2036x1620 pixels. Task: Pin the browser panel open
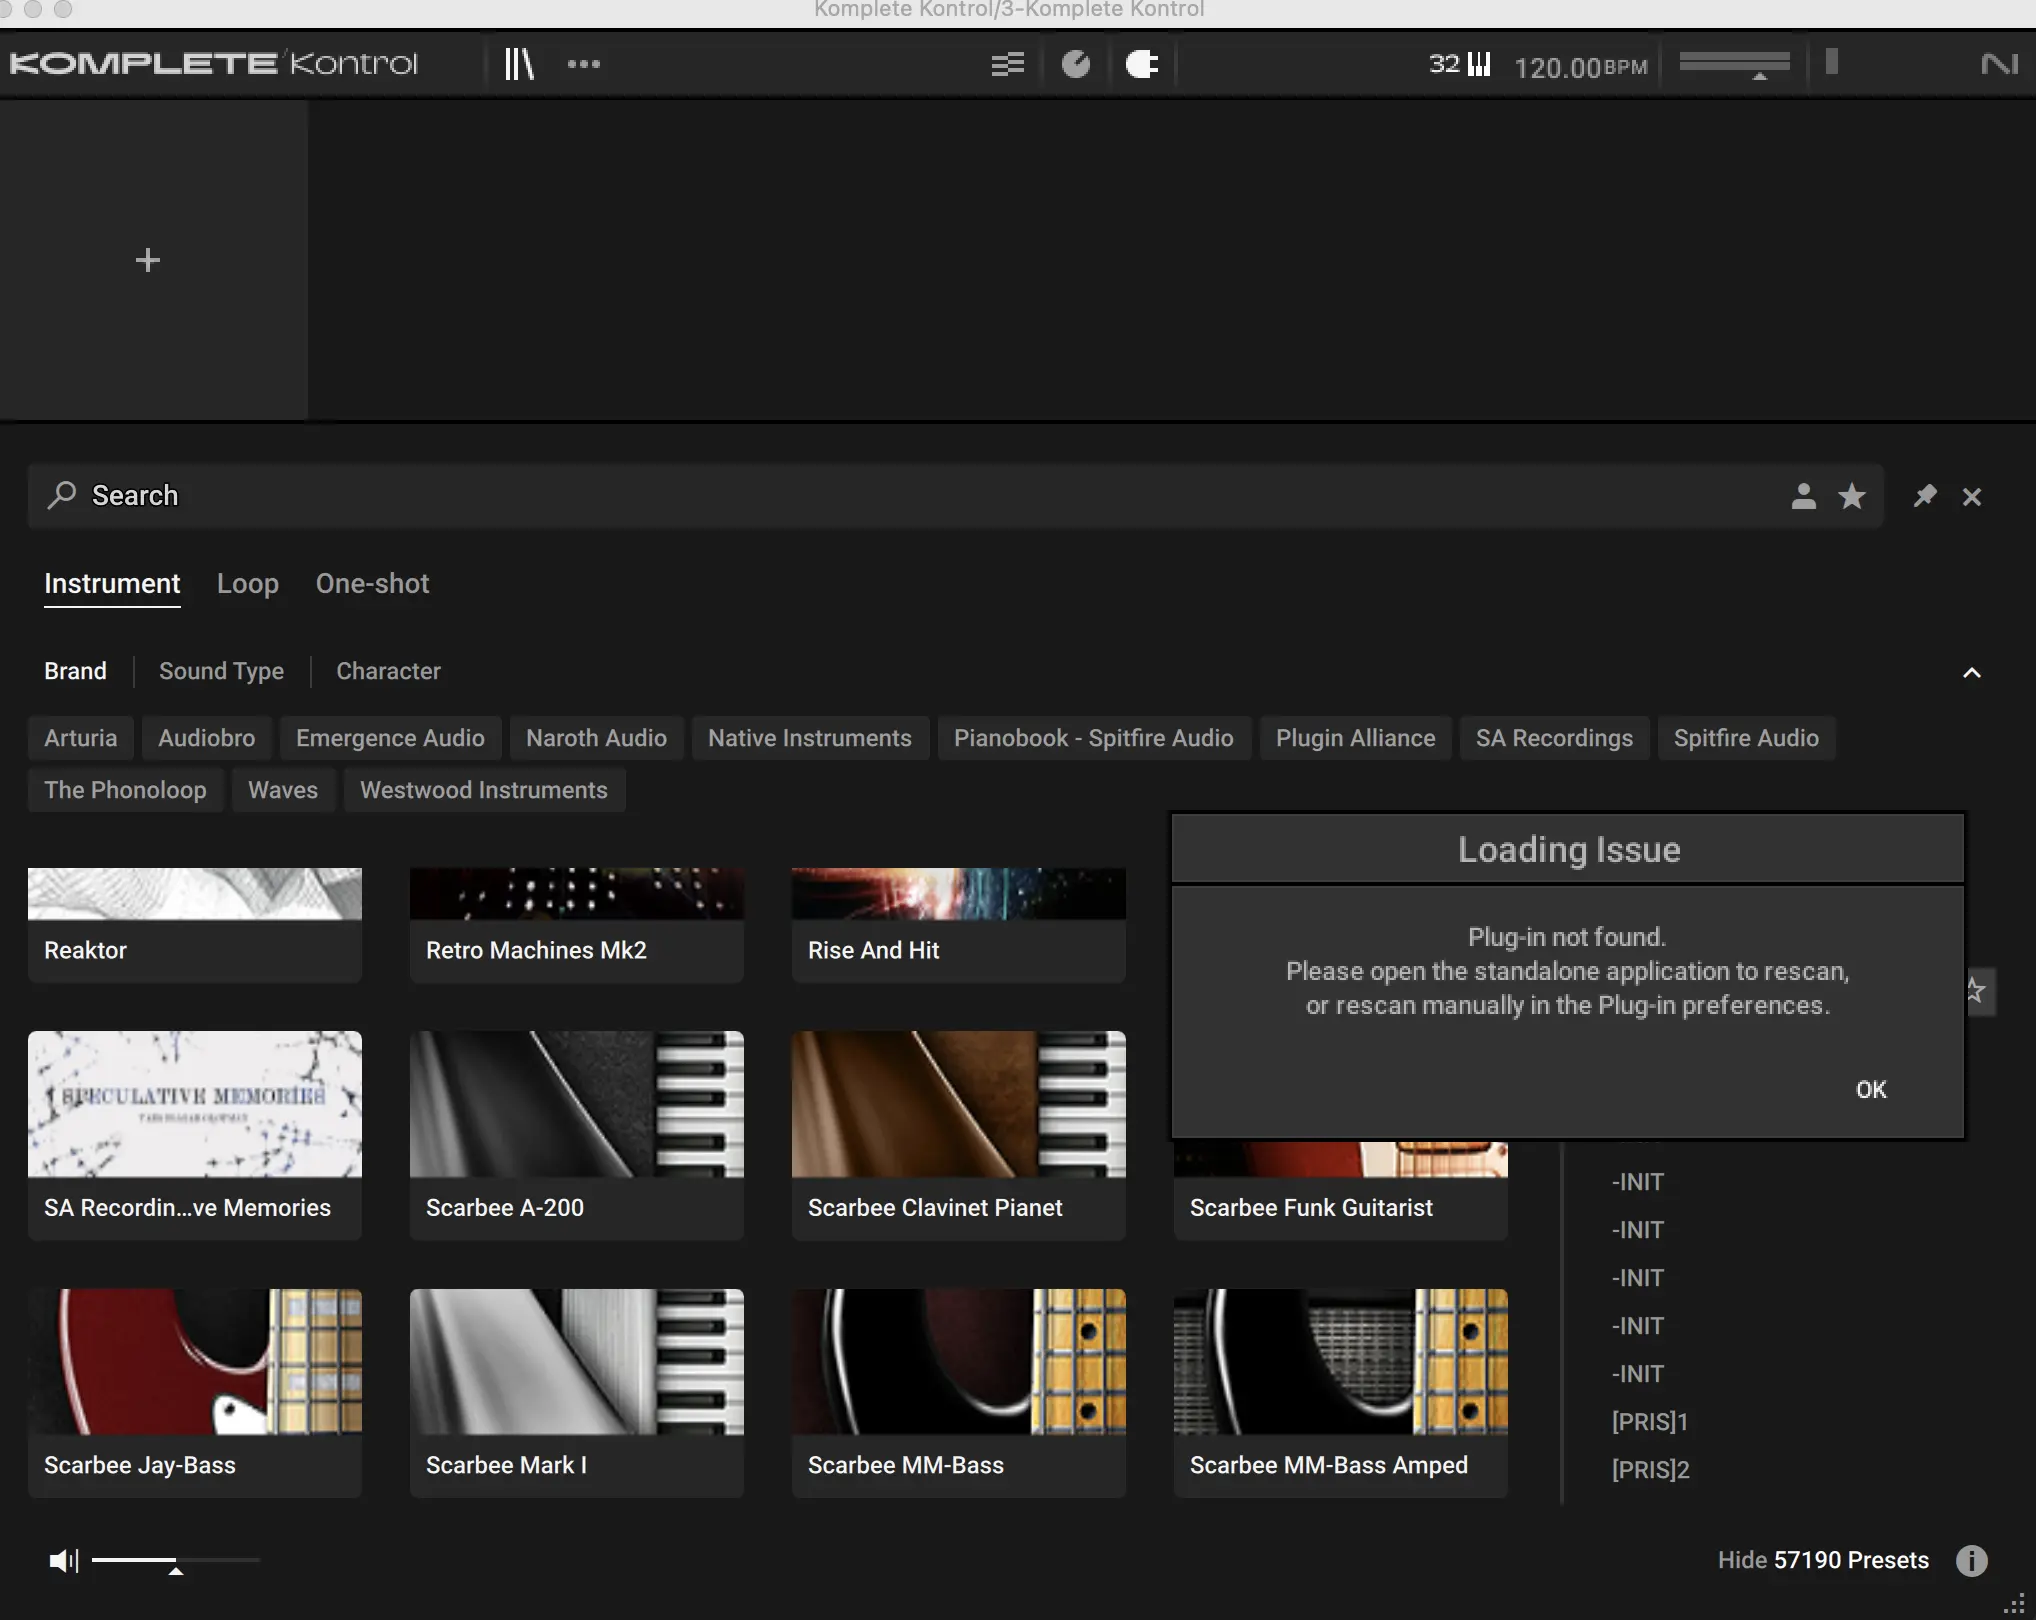1925,496
